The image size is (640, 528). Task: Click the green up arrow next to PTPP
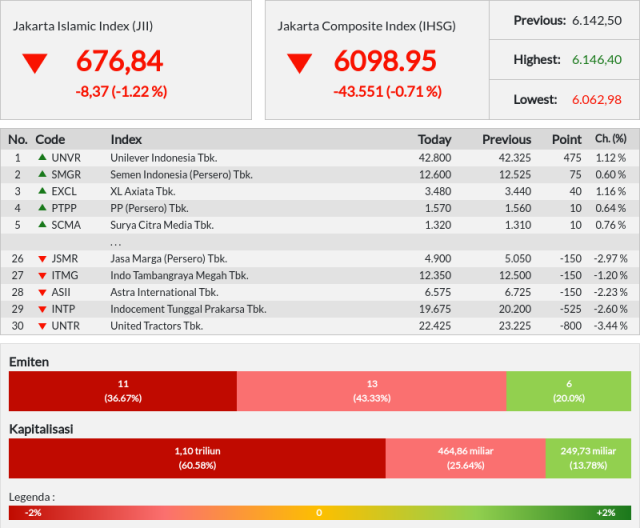click(42, 207)
